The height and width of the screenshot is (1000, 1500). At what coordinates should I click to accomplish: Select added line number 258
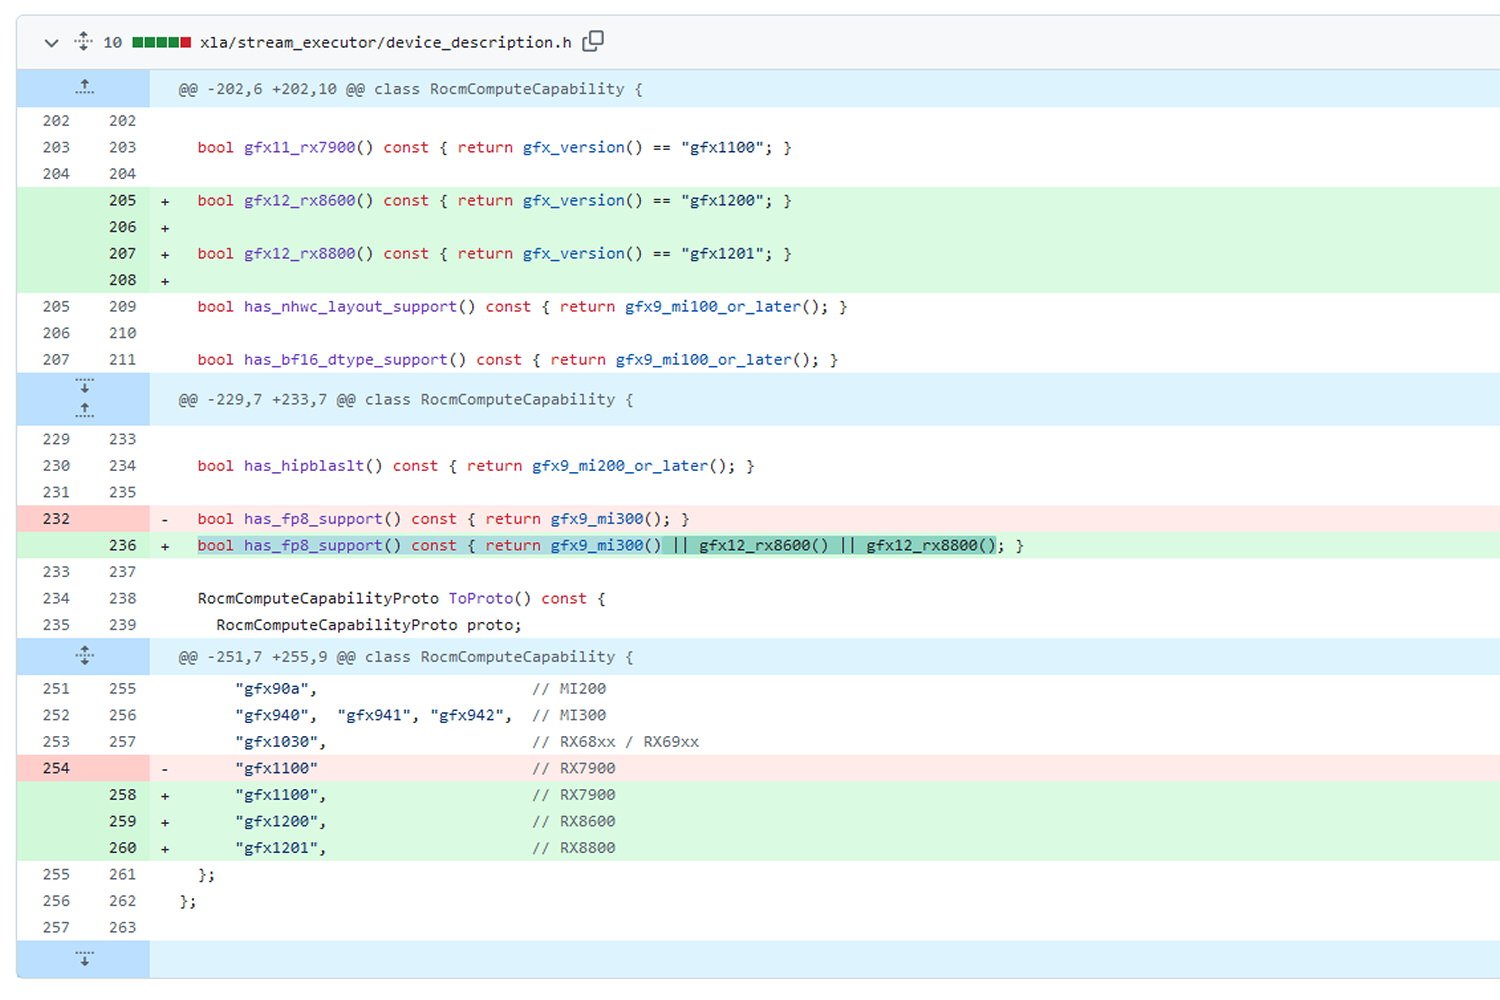(x=122, y=795)
